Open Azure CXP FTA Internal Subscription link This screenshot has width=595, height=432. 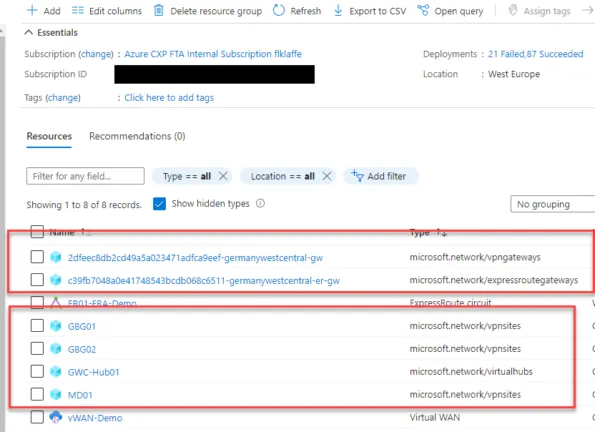coord(213,54)
